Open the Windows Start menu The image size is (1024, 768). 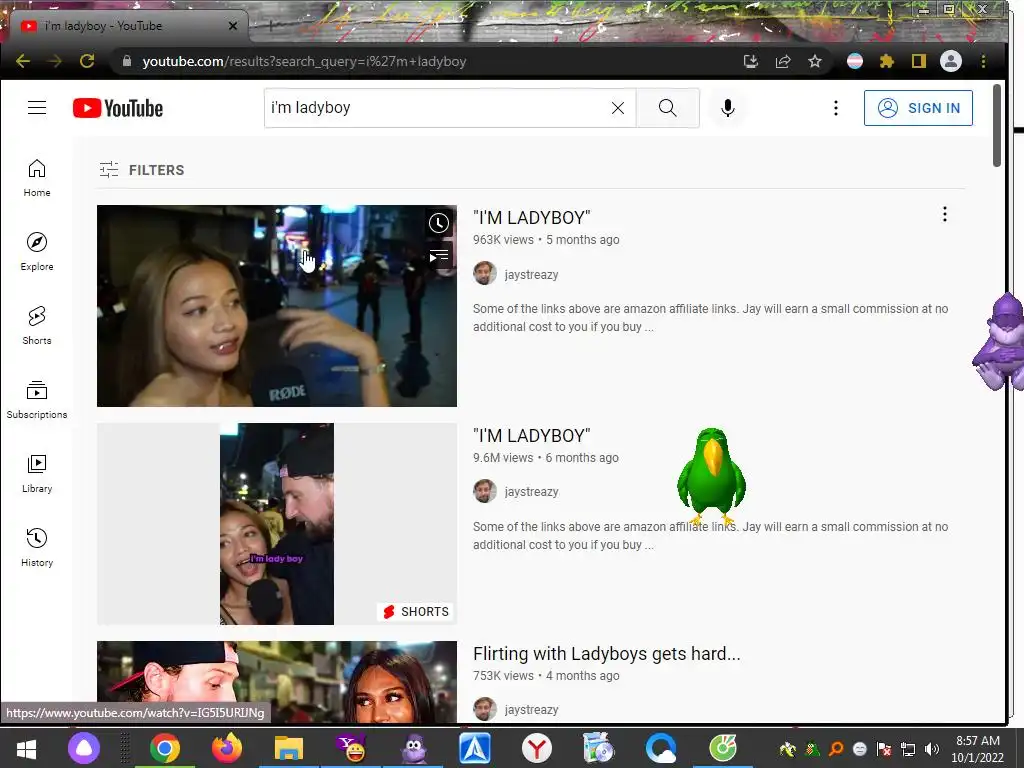click(26, 748)
